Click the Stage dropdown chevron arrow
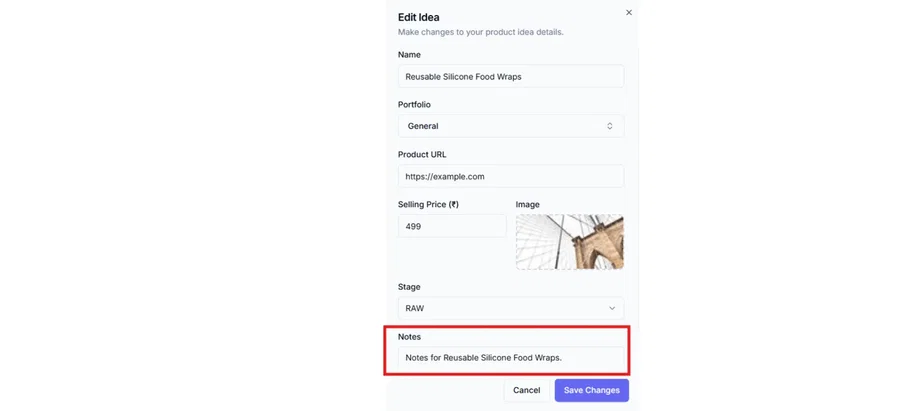 click(612, 308)
